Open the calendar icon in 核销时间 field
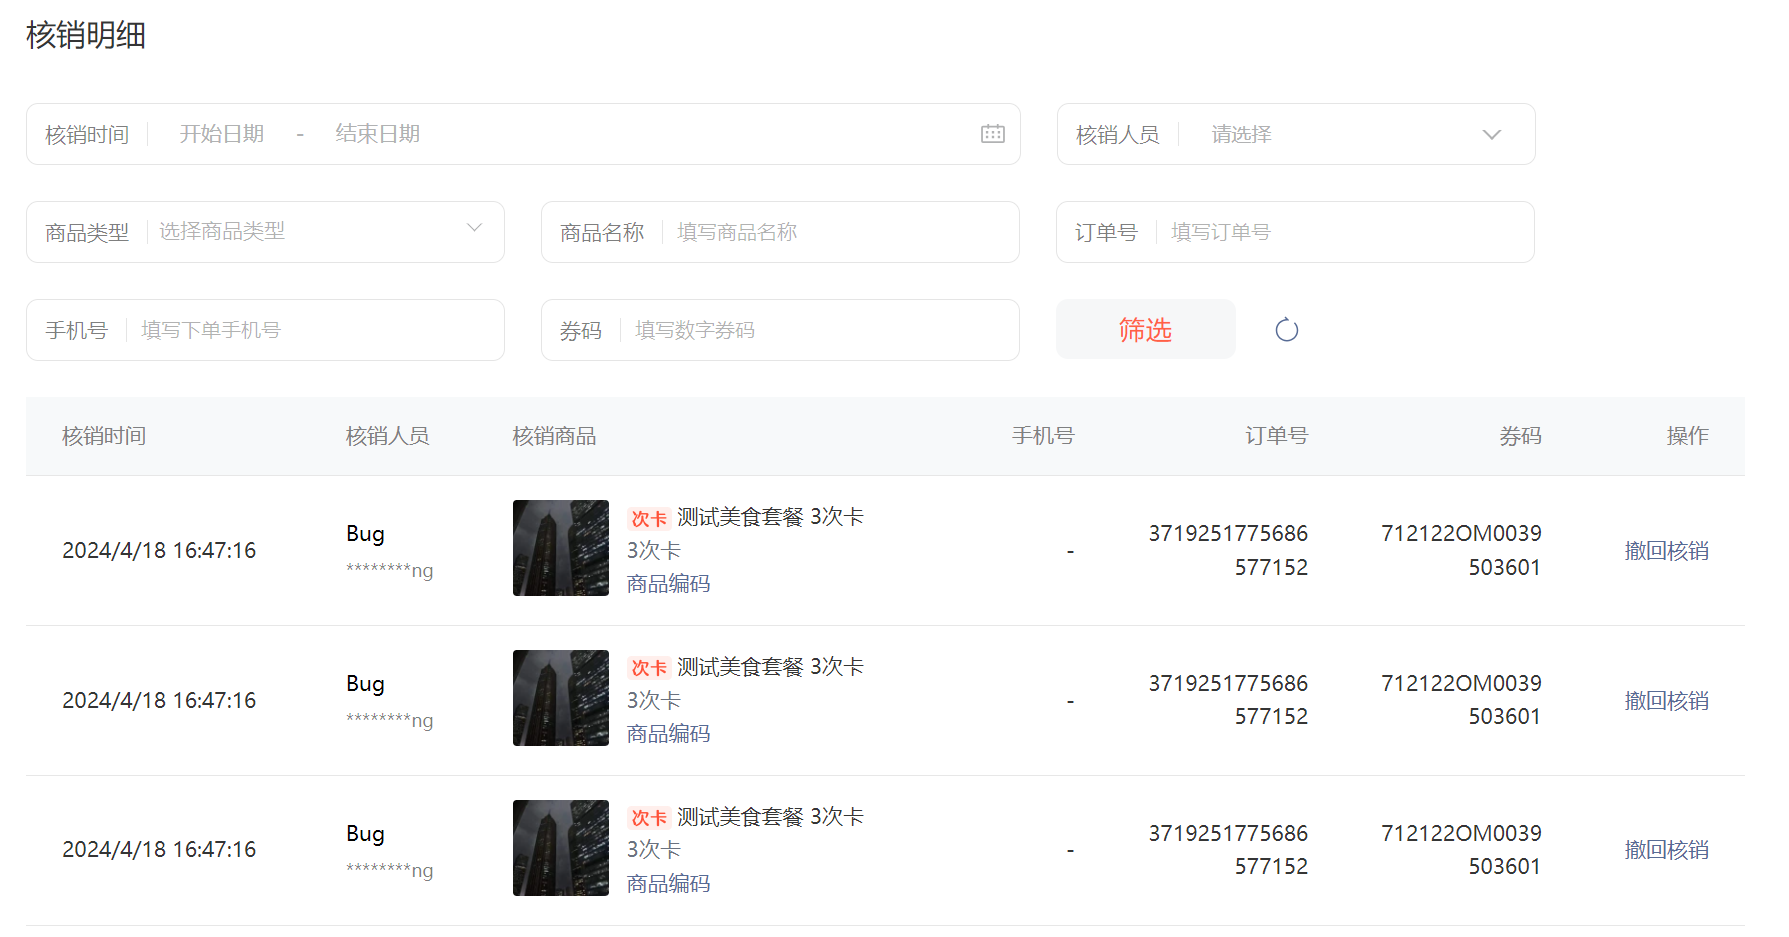This screenshot has width=1789, height=937. [992, 134]
